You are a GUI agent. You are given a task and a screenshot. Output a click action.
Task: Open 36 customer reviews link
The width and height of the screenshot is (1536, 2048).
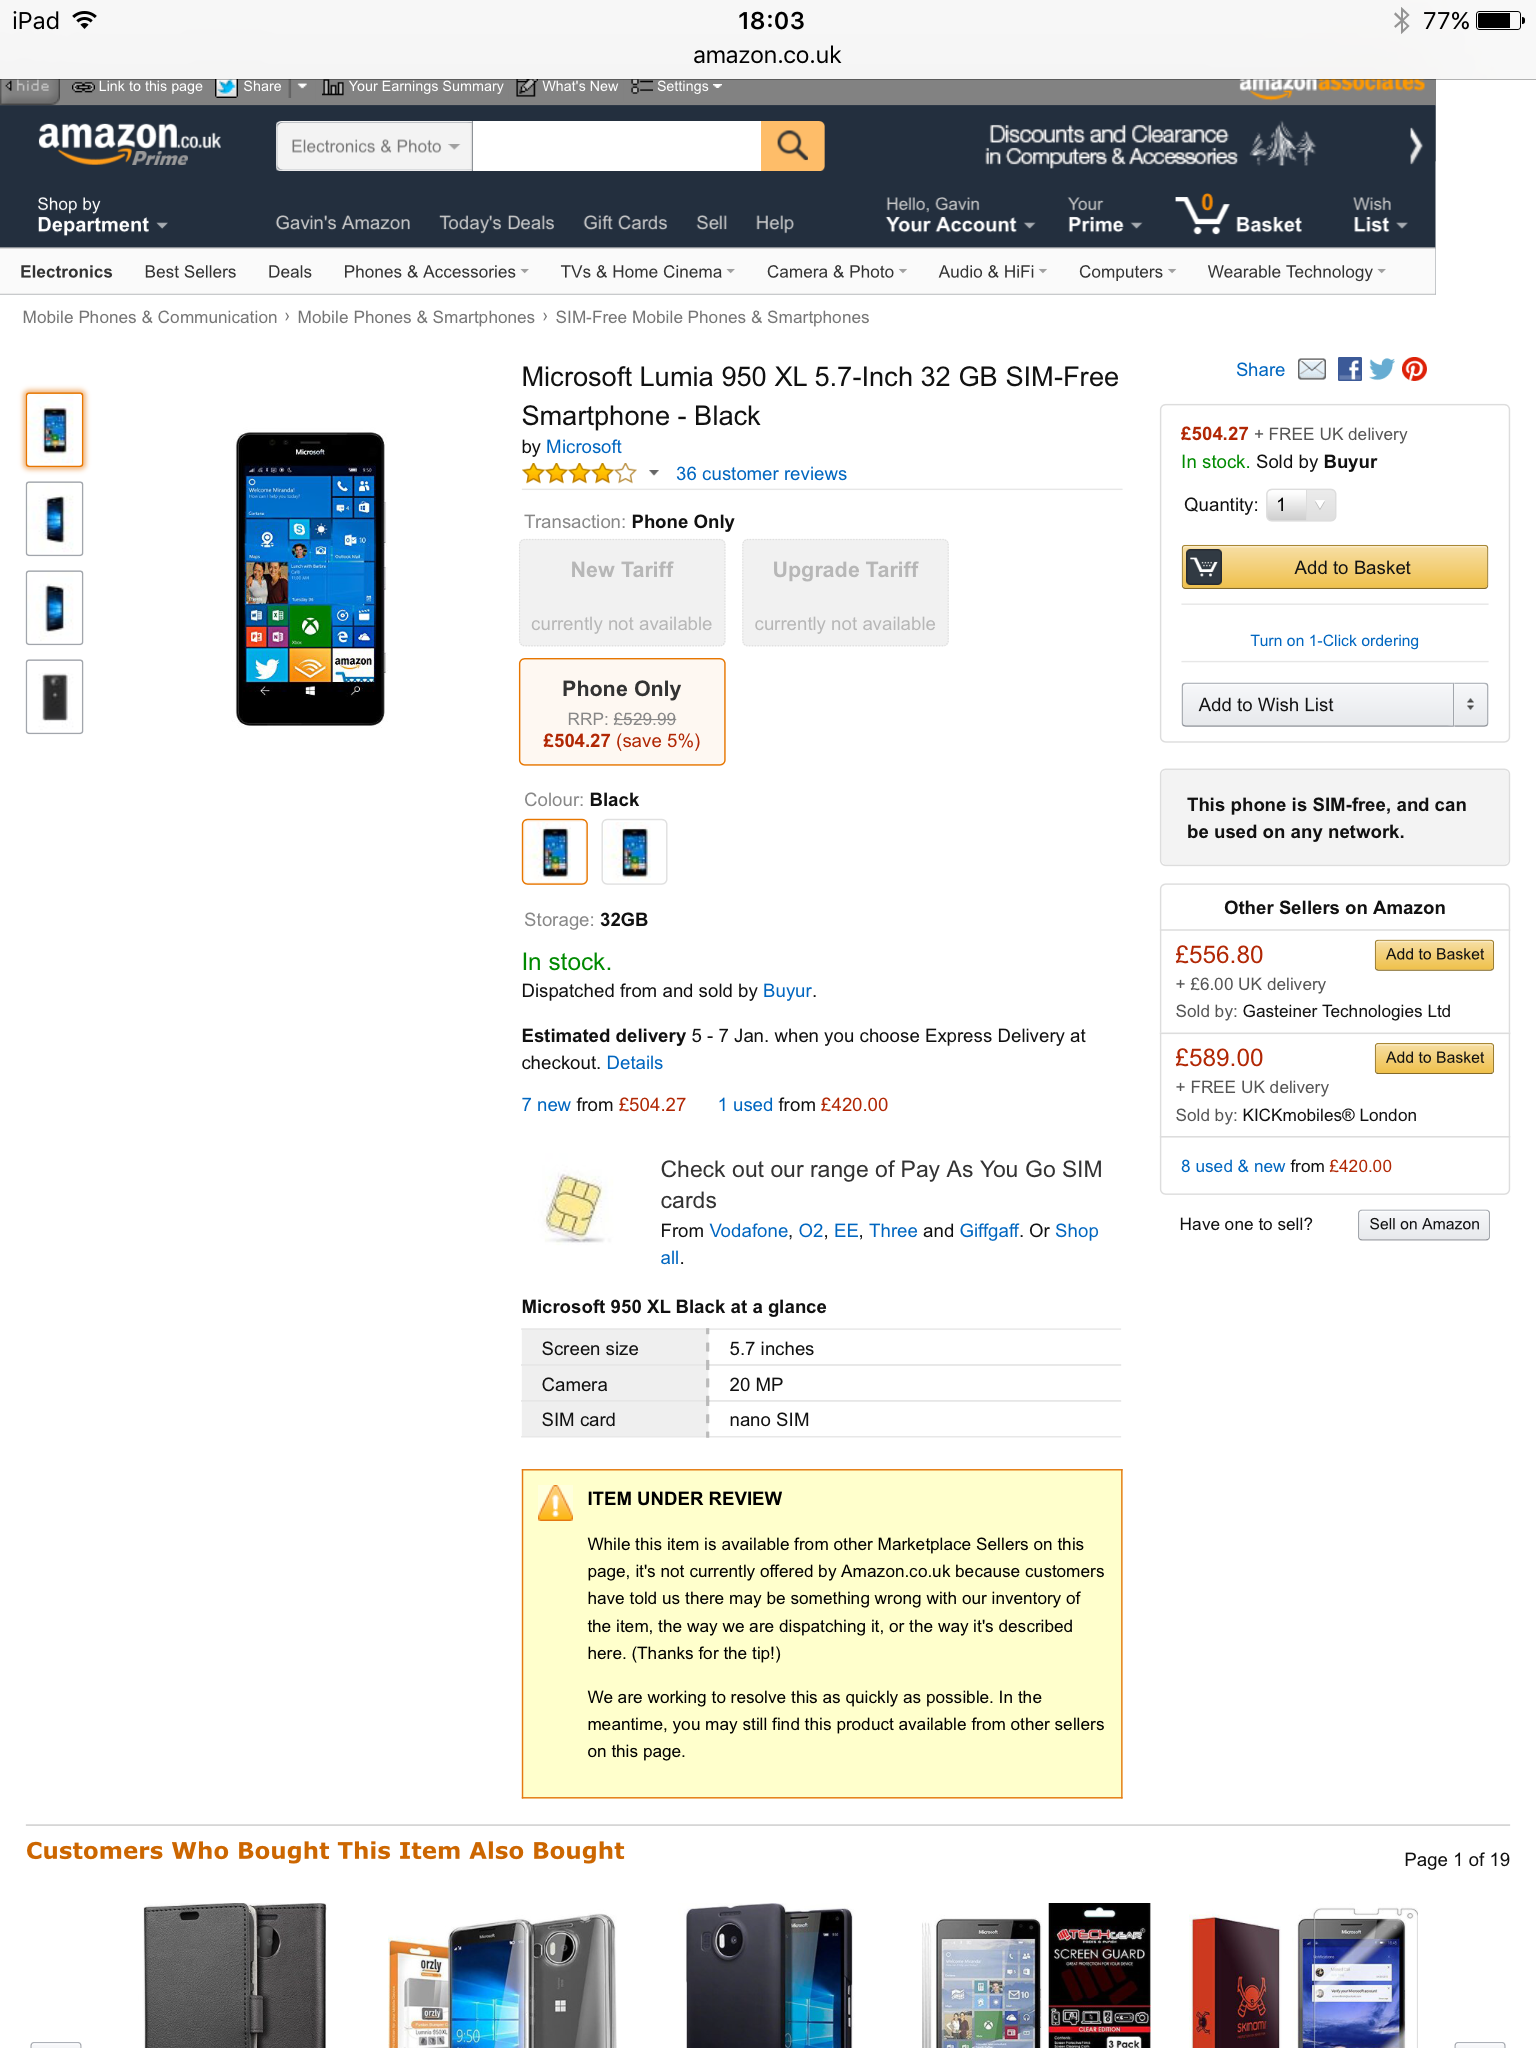coord(761,474)
